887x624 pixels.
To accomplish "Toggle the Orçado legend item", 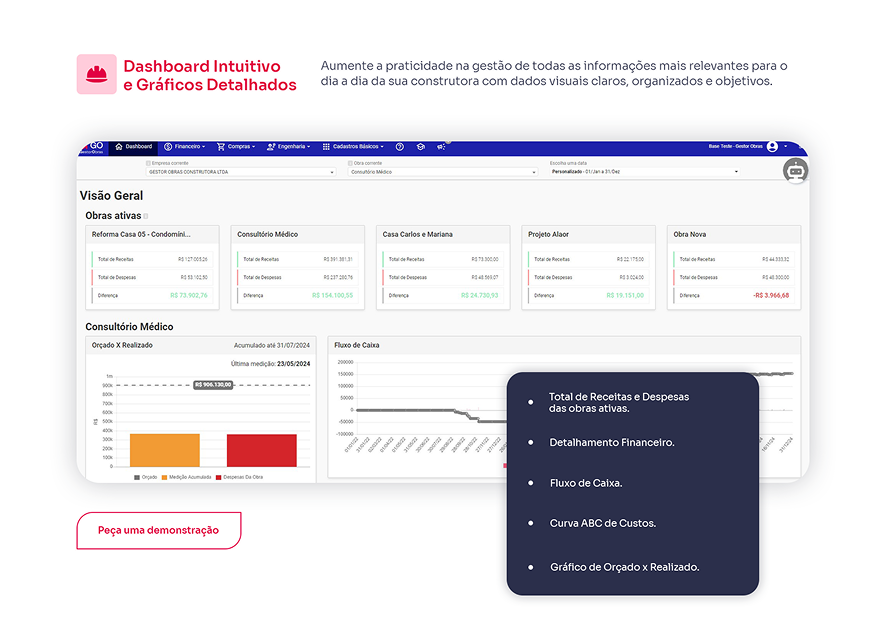I will (145, 477).
